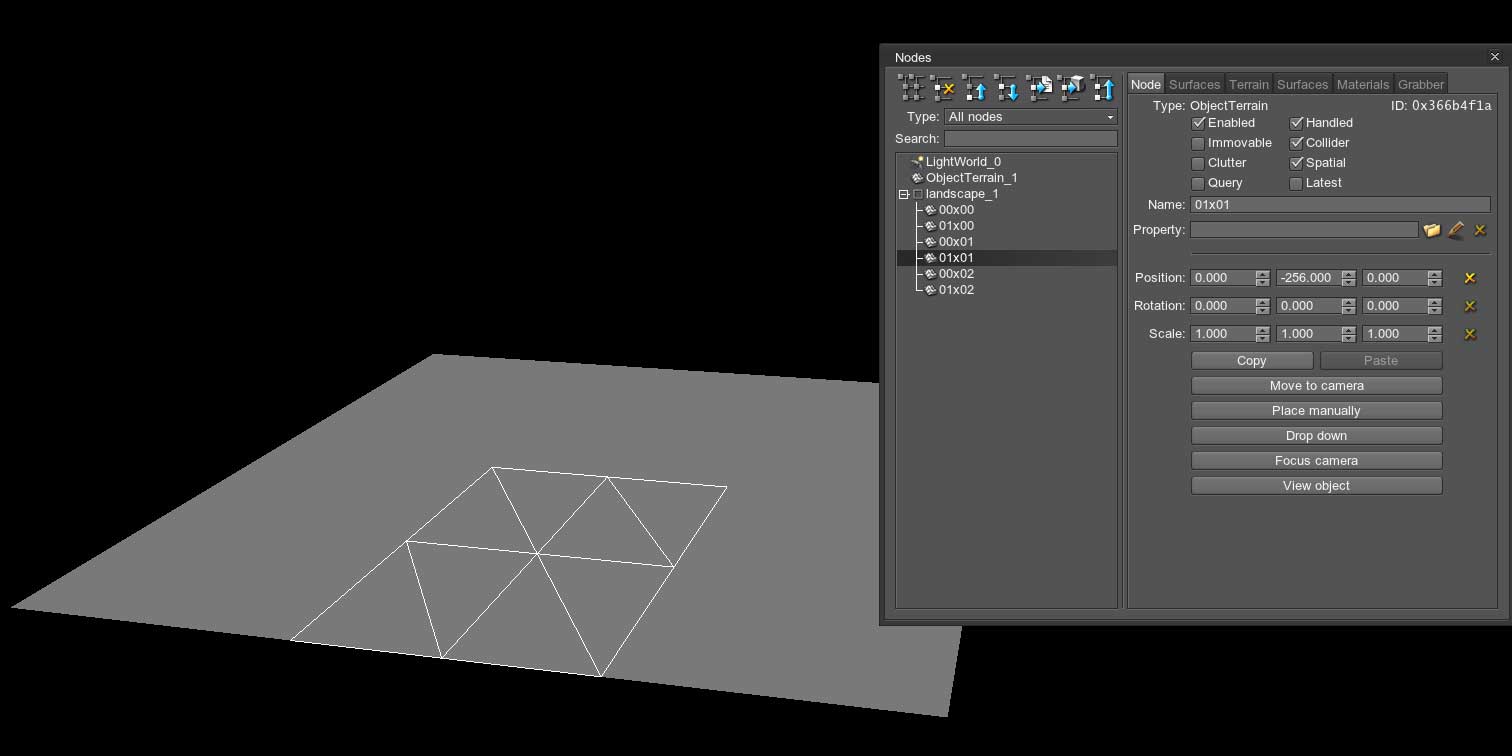Image resolution: width=1512 pixels, height=756 pixels.
Task: Click the Search input field
Action: (1030, 139)
